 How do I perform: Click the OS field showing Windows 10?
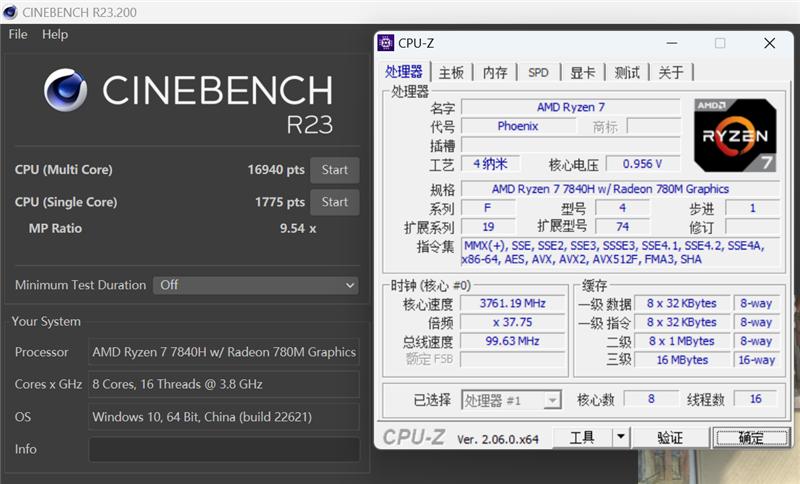point(224,417)
